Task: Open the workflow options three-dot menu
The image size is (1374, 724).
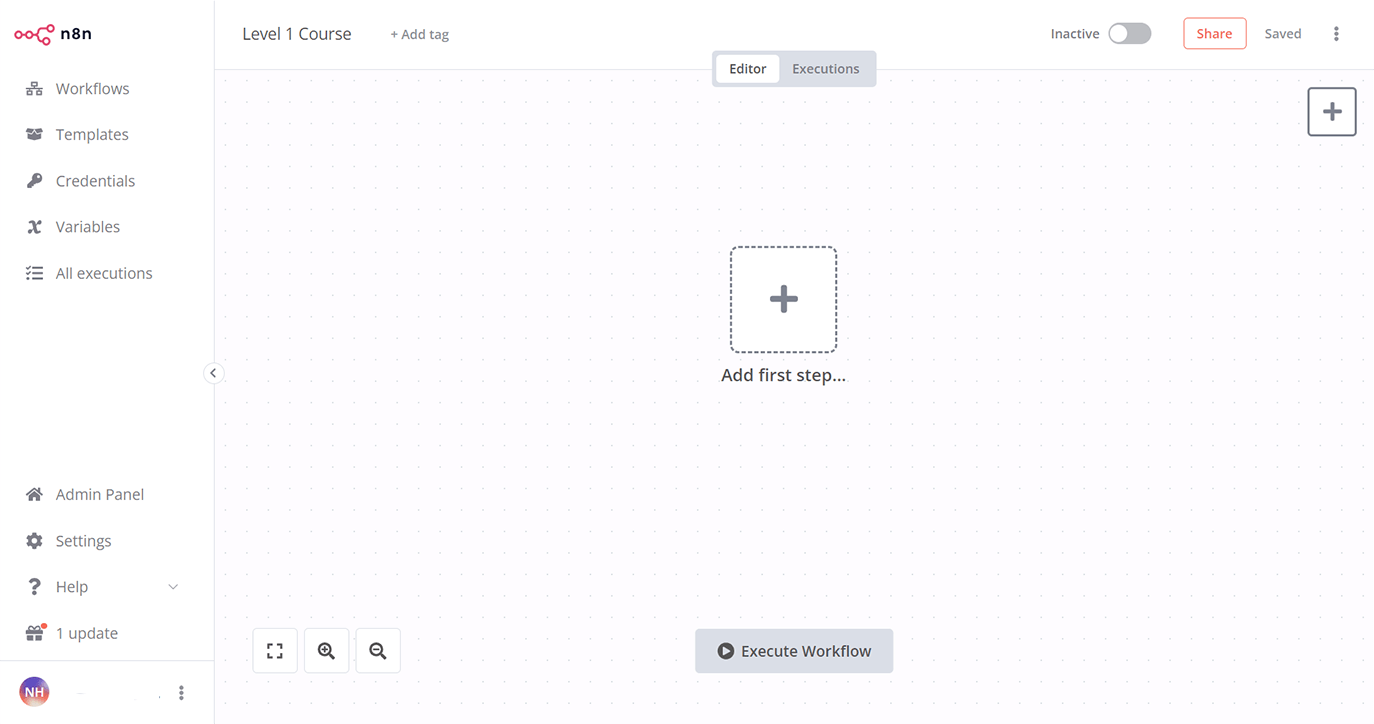Action: 1336,33
